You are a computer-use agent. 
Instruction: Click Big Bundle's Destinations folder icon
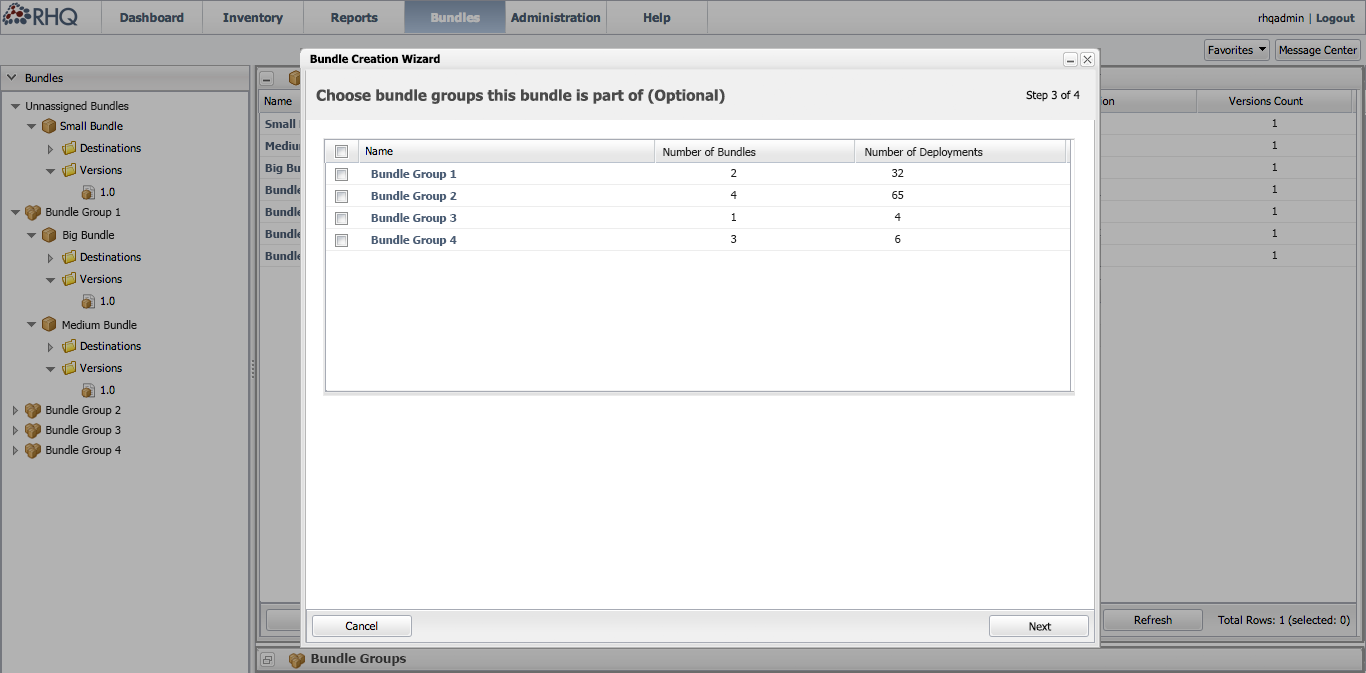pos(69,258)
